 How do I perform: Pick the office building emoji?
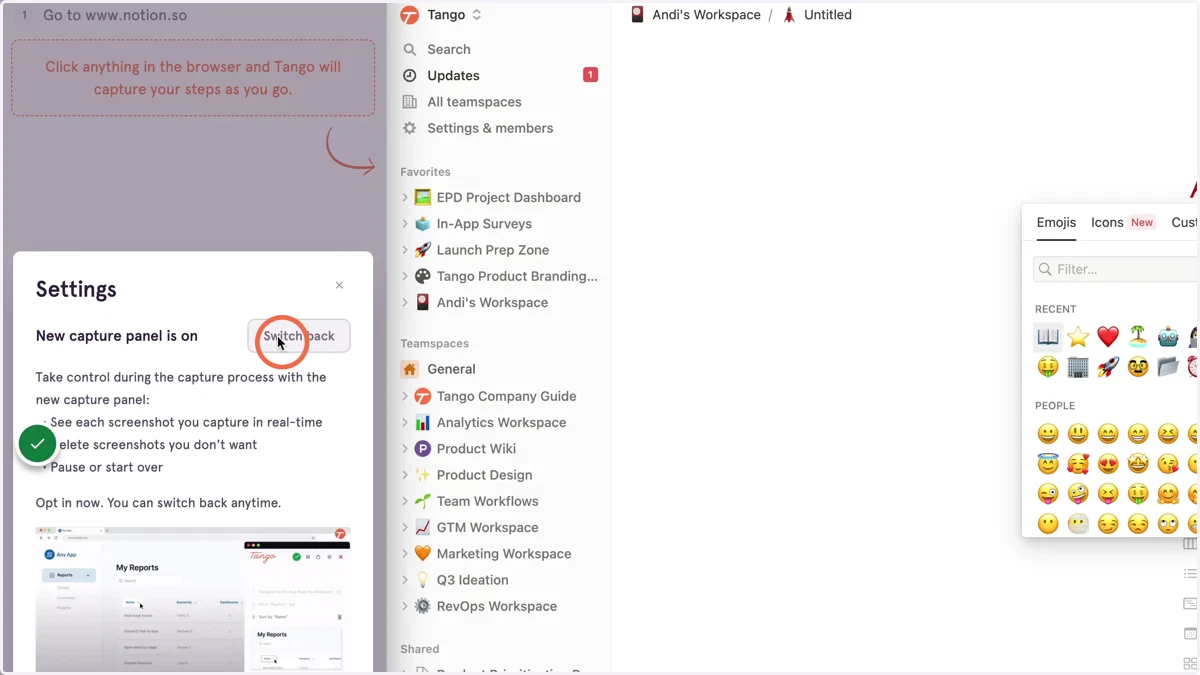(x=1078, y=367)
